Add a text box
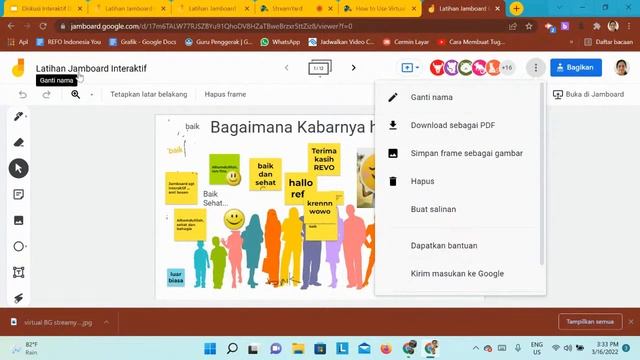Image resolution: width=640 pixels, height=360 pixels. coord(18,272)
